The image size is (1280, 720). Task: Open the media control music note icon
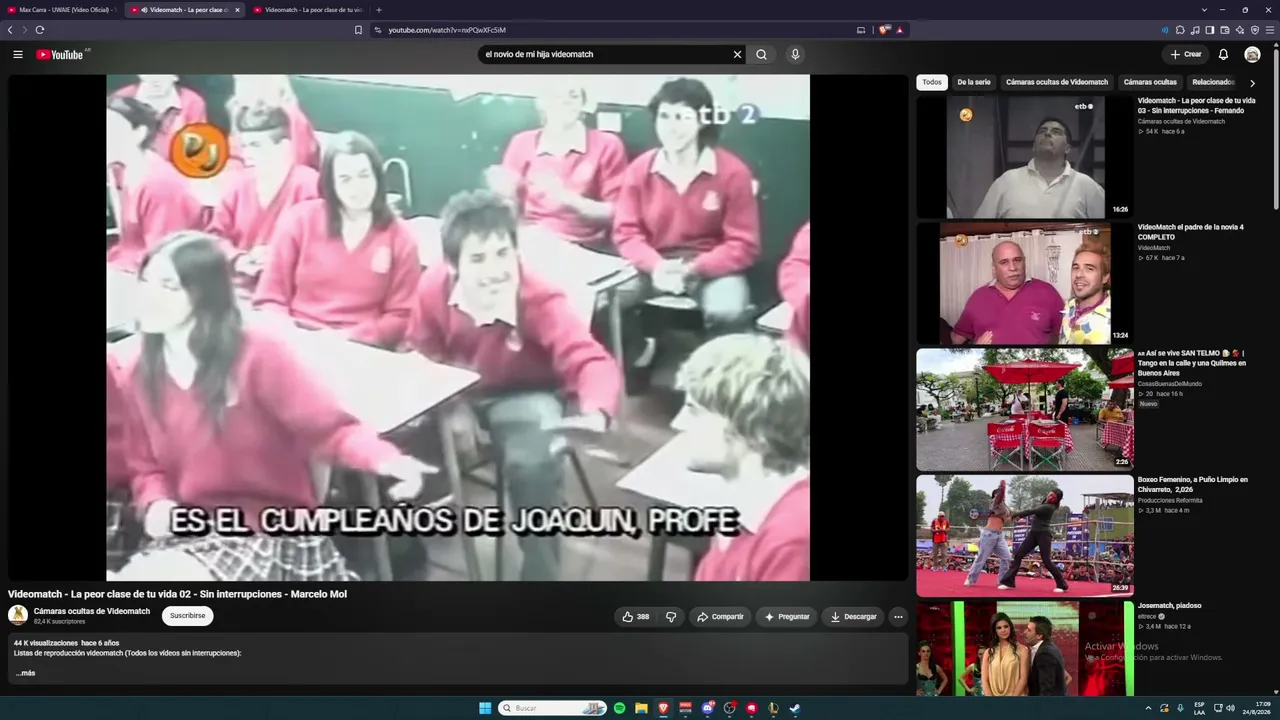pyautogui.click(x=1195, y=30)
